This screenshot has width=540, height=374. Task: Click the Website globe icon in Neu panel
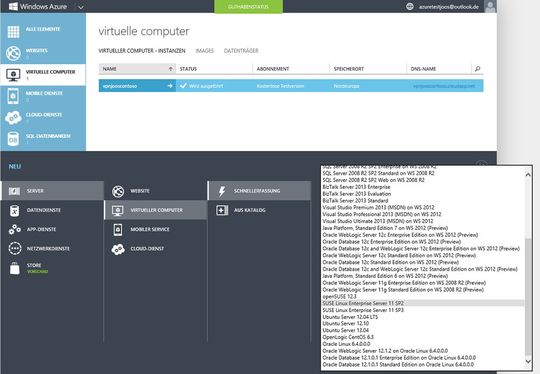pyautogui.click(x=118, y=191)
